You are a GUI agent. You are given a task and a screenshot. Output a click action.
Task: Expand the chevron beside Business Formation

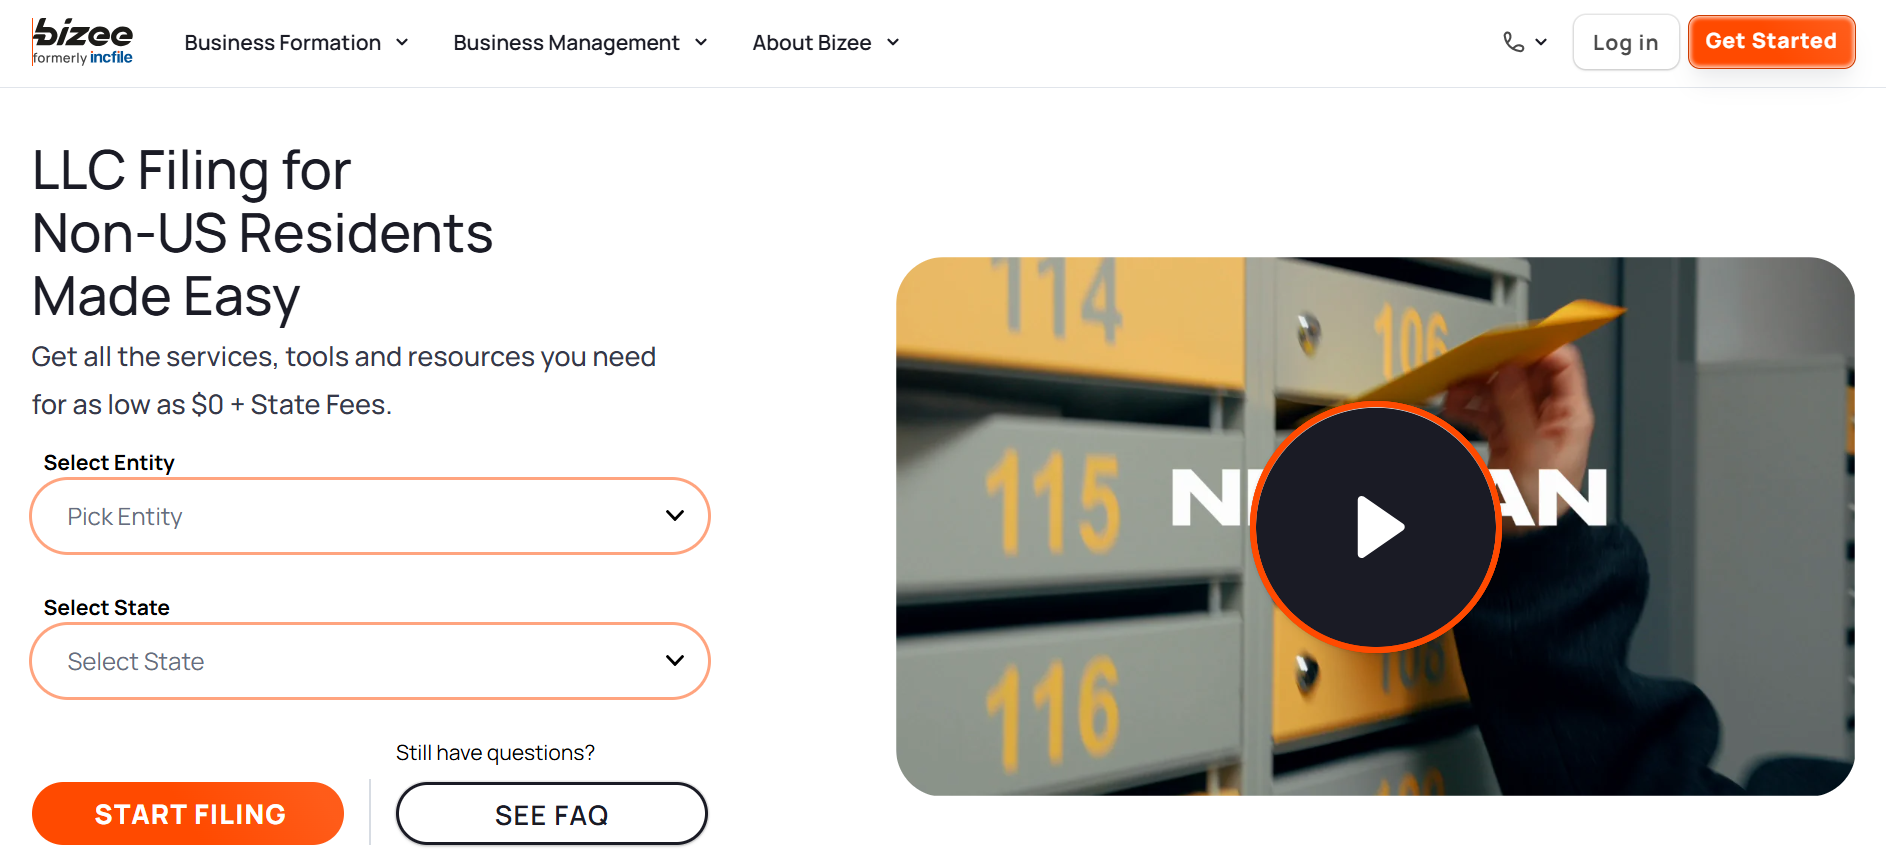point(402,42)
